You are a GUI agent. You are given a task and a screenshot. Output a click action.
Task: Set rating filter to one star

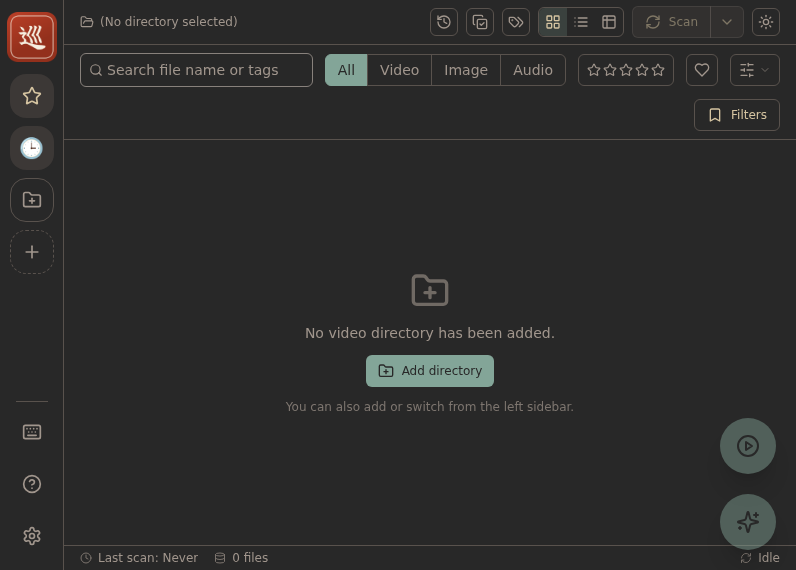point(594,70)
